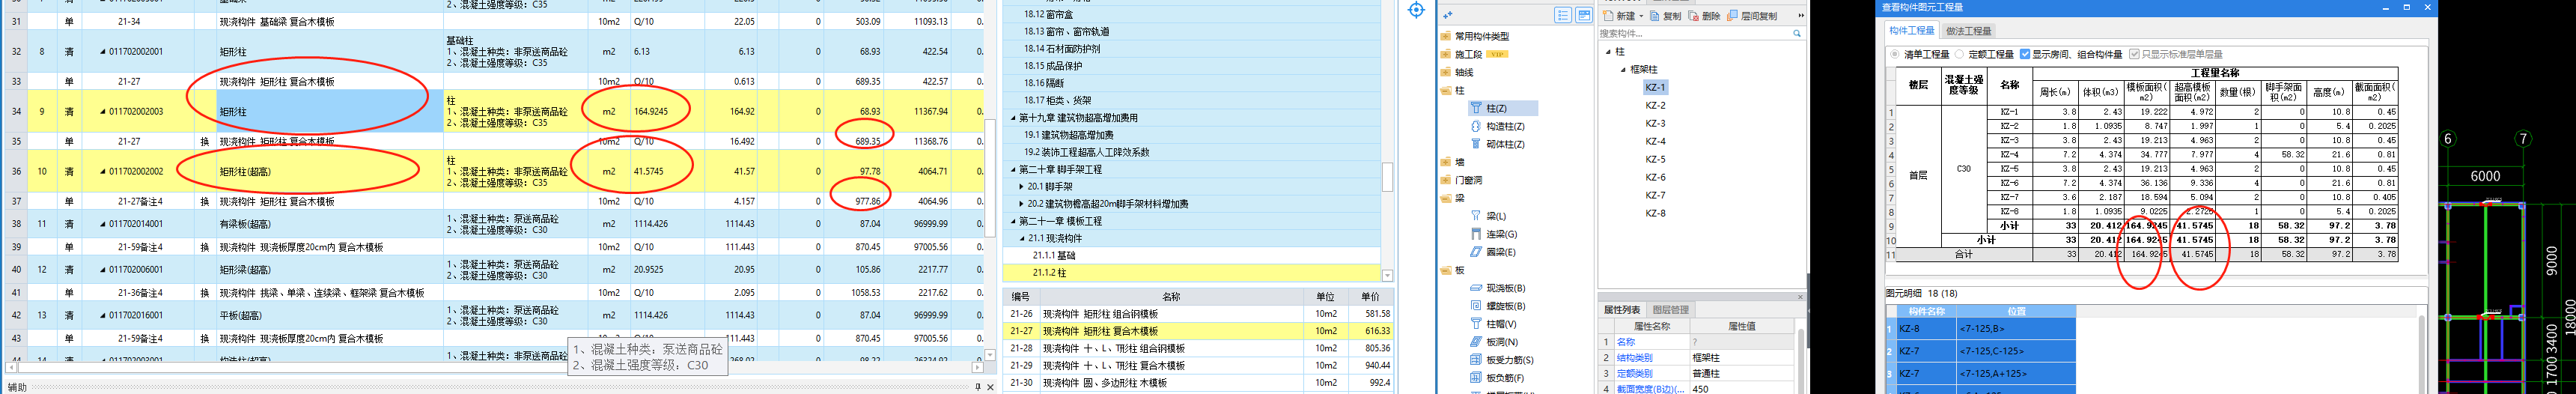Select 螺旋板(B) spiral slab type
This screenshot has height=394, width=2576.
pyautogui.click(x=1497, y=306)
